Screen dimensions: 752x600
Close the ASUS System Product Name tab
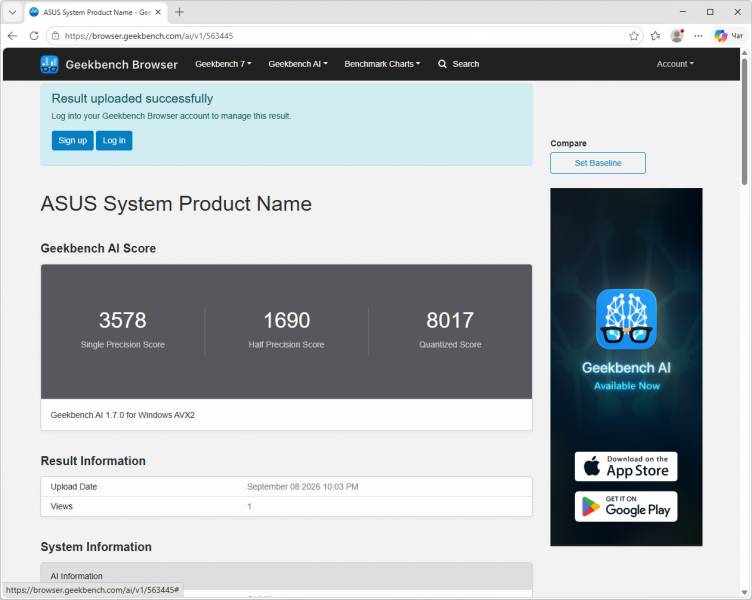(158, 12)
